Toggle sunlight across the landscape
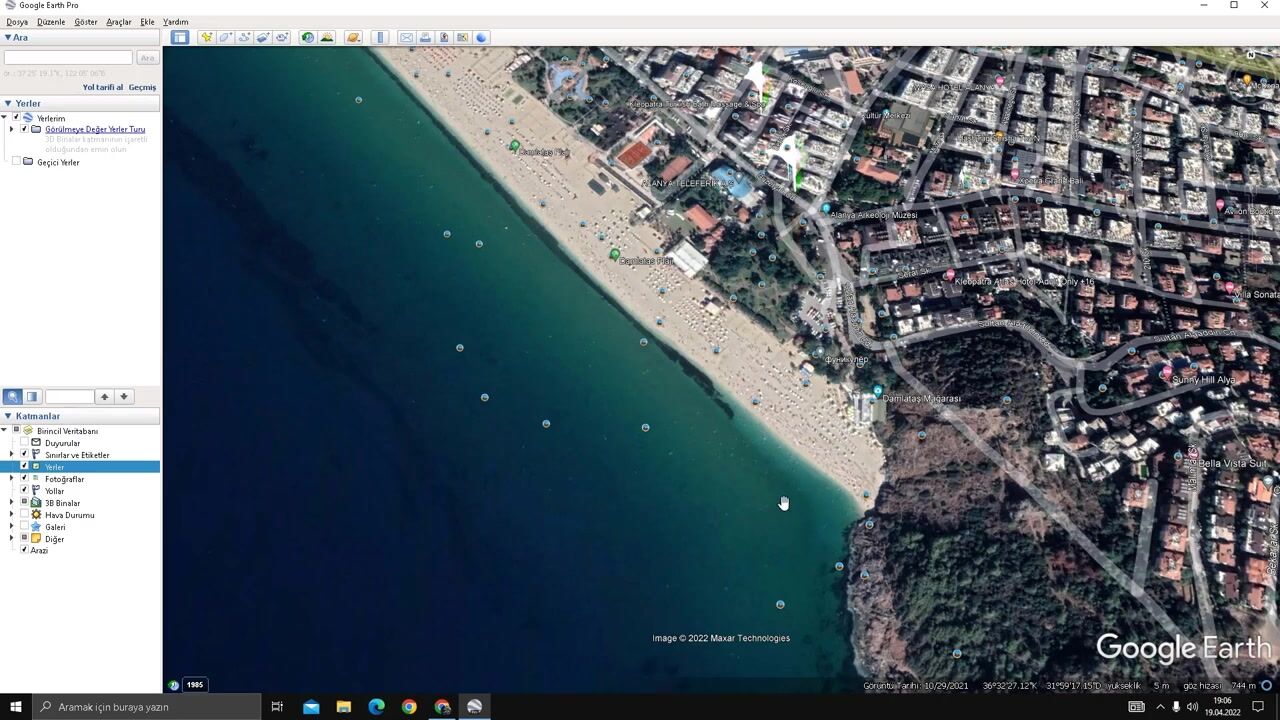This screenshot has width=1280, height=720. coord(326,37)
